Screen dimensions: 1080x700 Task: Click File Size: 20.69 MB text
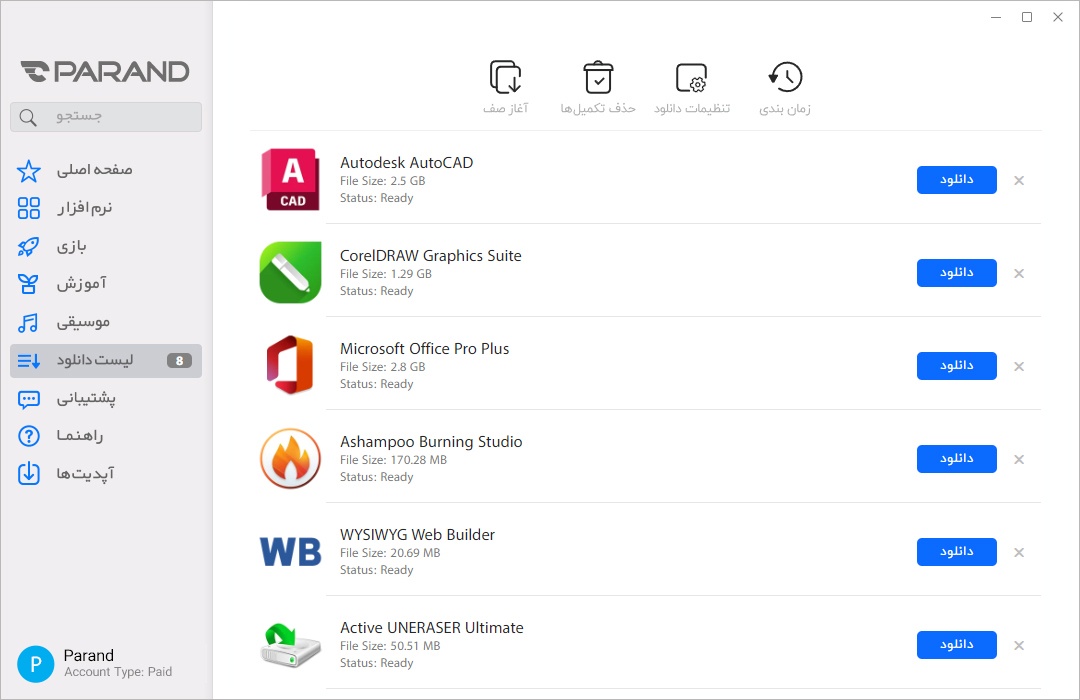390,553
